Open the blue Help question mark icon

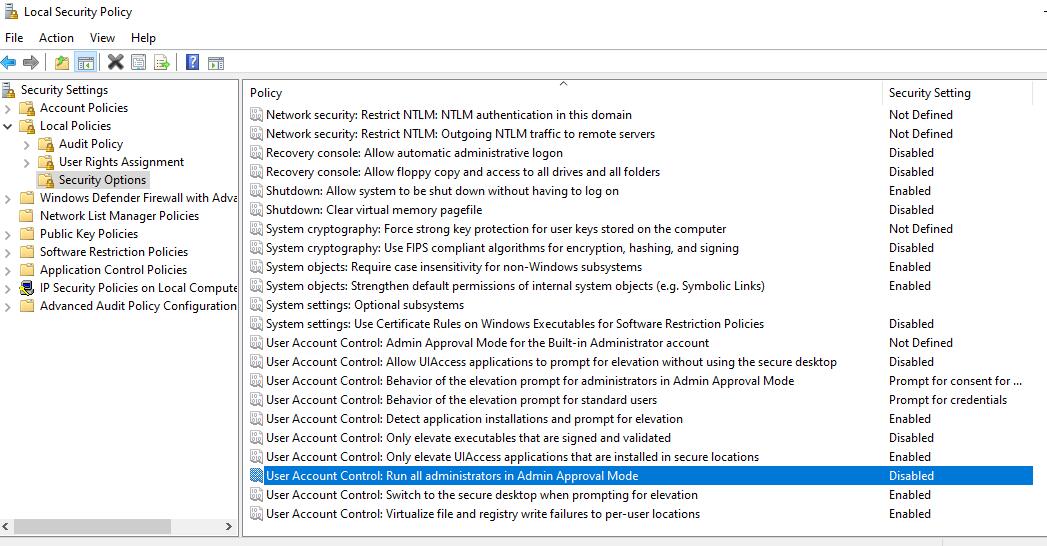pos(192,62)
